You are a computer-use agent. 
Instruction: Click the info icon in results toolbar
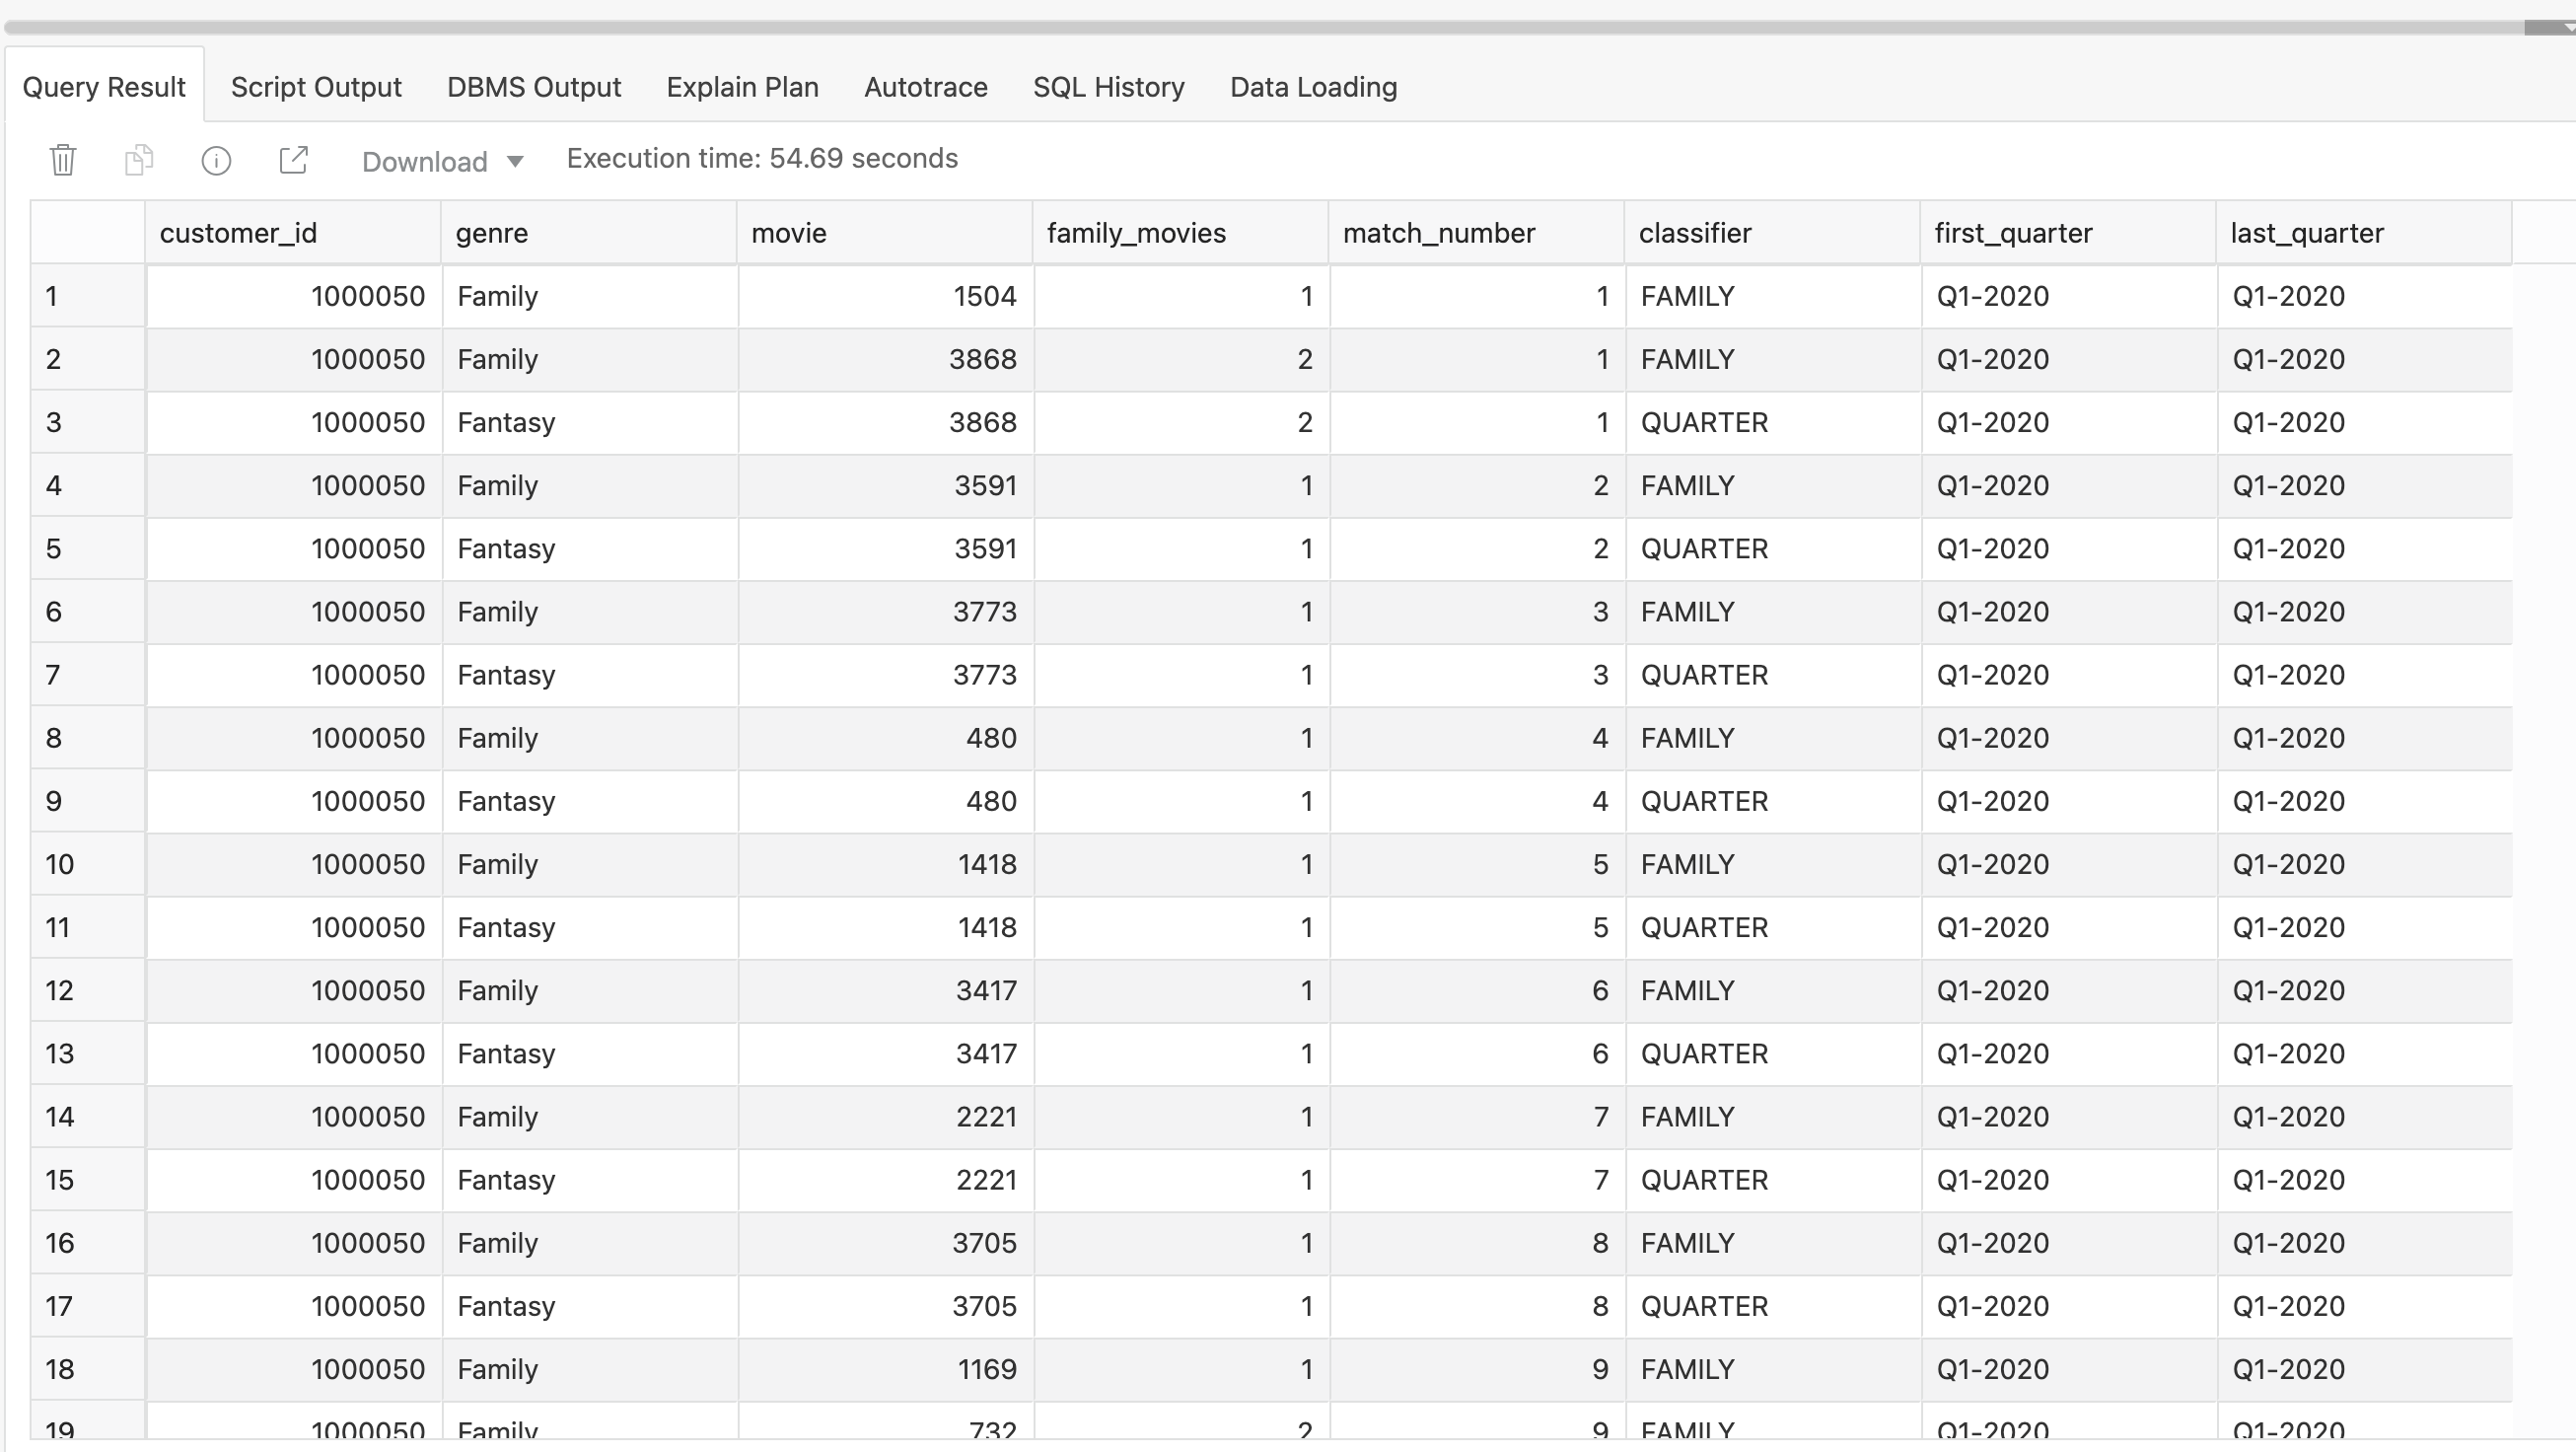pos(216,160)
